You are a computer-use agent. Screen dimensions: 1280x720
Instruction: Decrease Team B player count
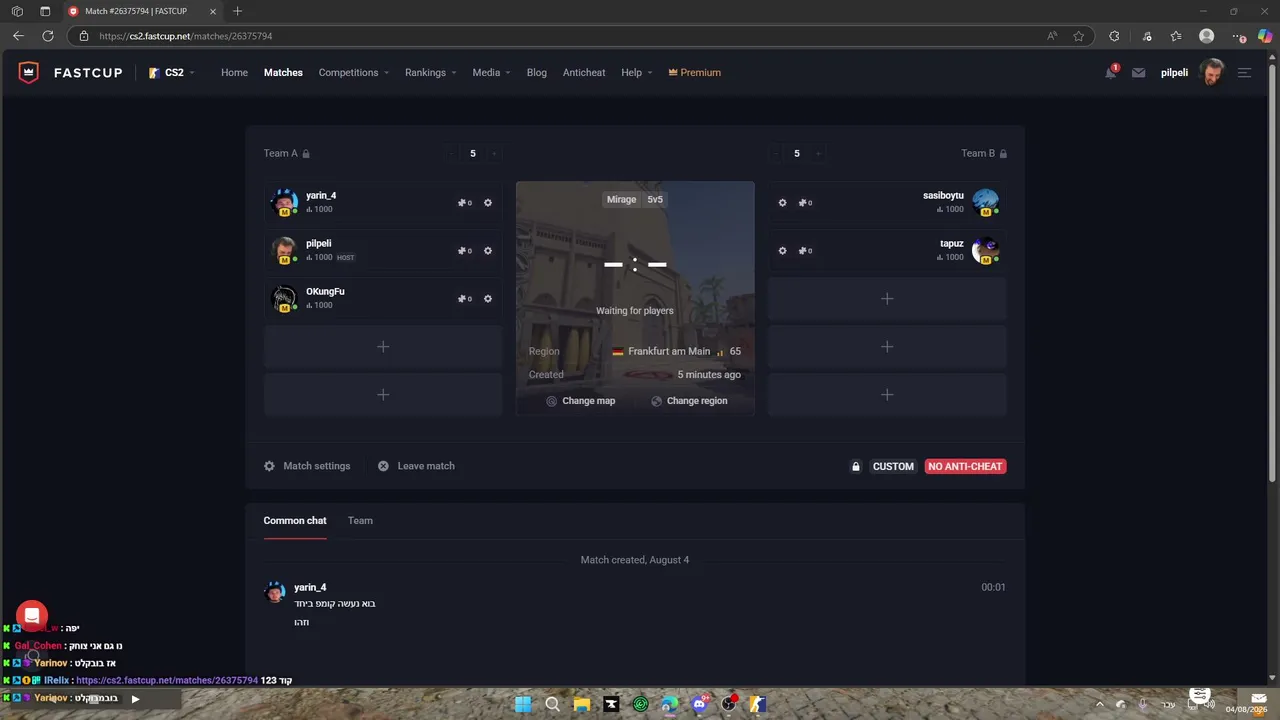coord(776,154)
